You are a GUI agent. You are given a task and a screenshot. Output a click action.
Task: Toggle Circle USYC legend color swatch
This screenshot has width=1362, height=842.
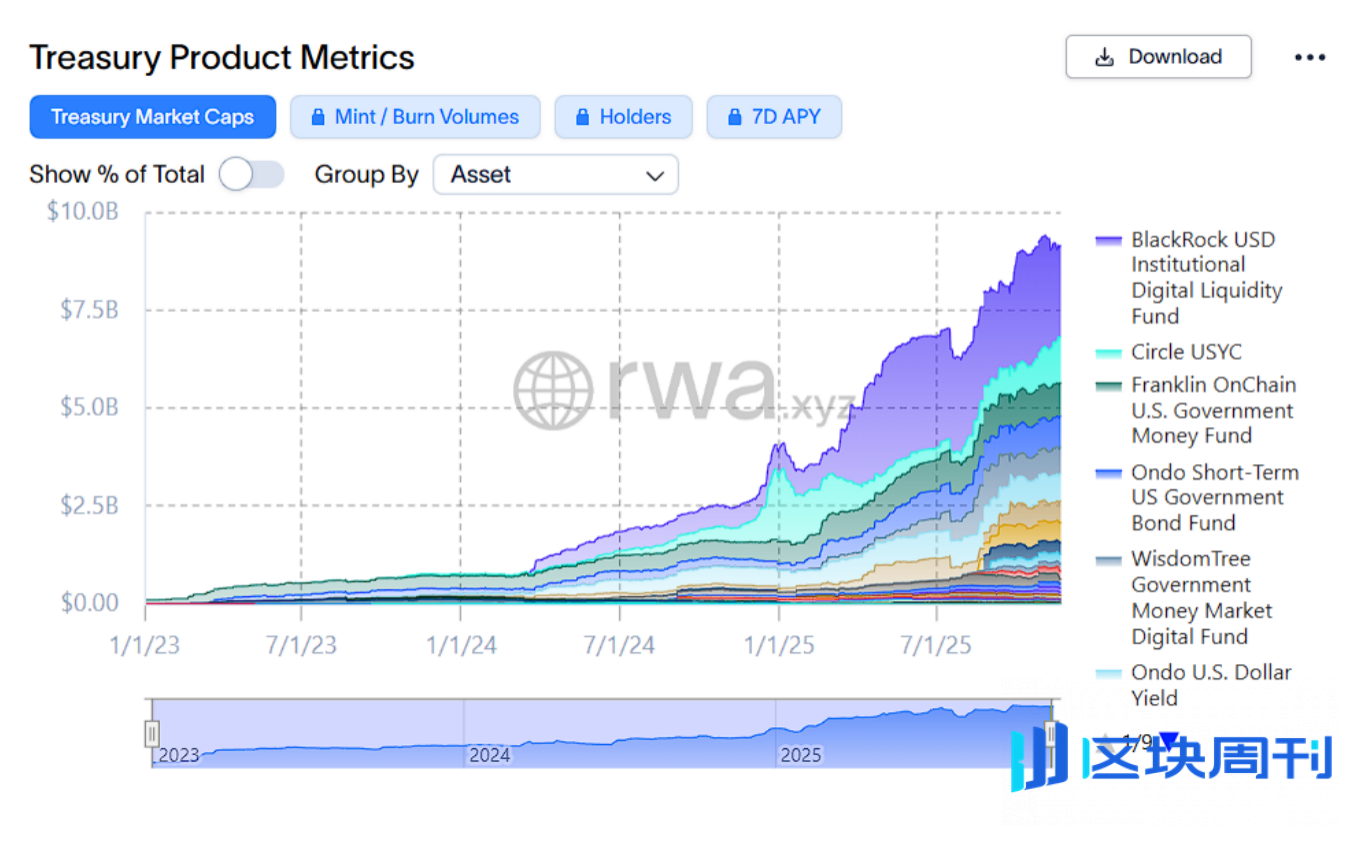pyautogui.click(x=1109, y=353)
